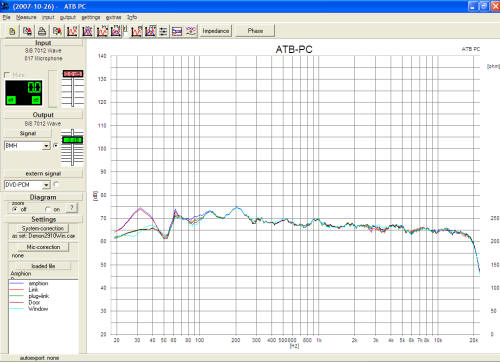
Task: Click the Input section header
Action: coord(43,43)
